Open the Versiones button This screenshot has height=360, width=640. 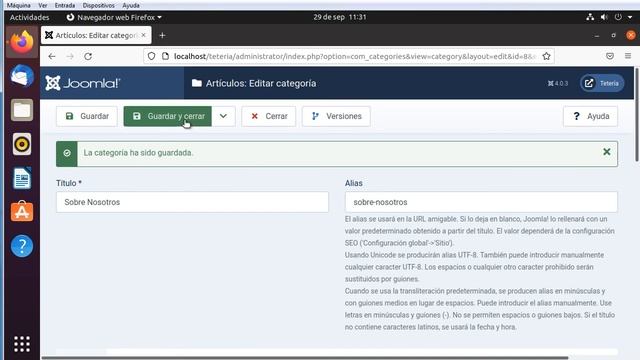tap(336, 116)
